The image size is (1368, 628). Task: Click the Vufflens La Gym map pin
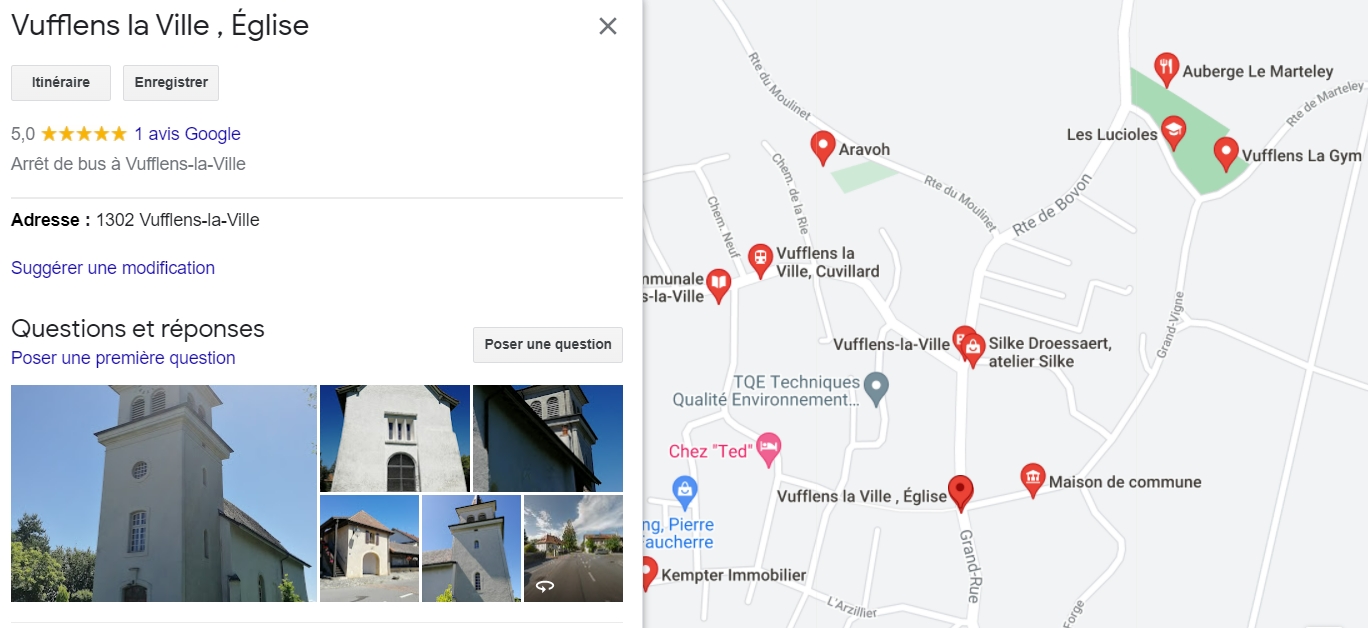point(1226,154)
